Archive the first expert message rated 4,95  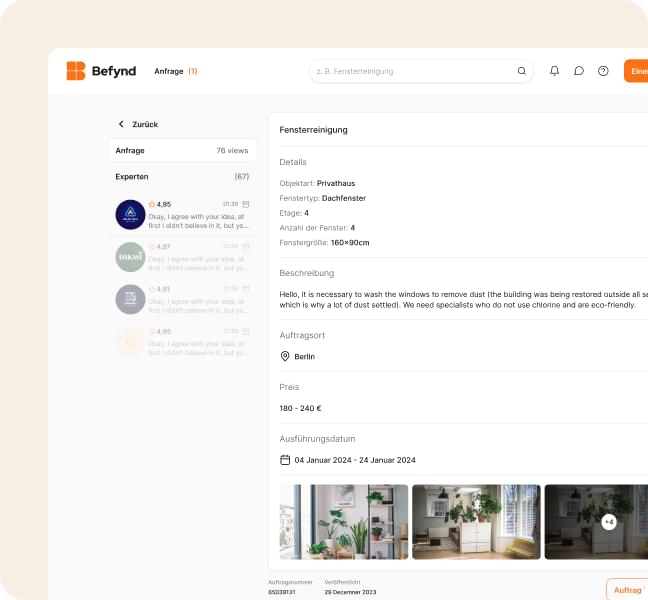(246, 204)
